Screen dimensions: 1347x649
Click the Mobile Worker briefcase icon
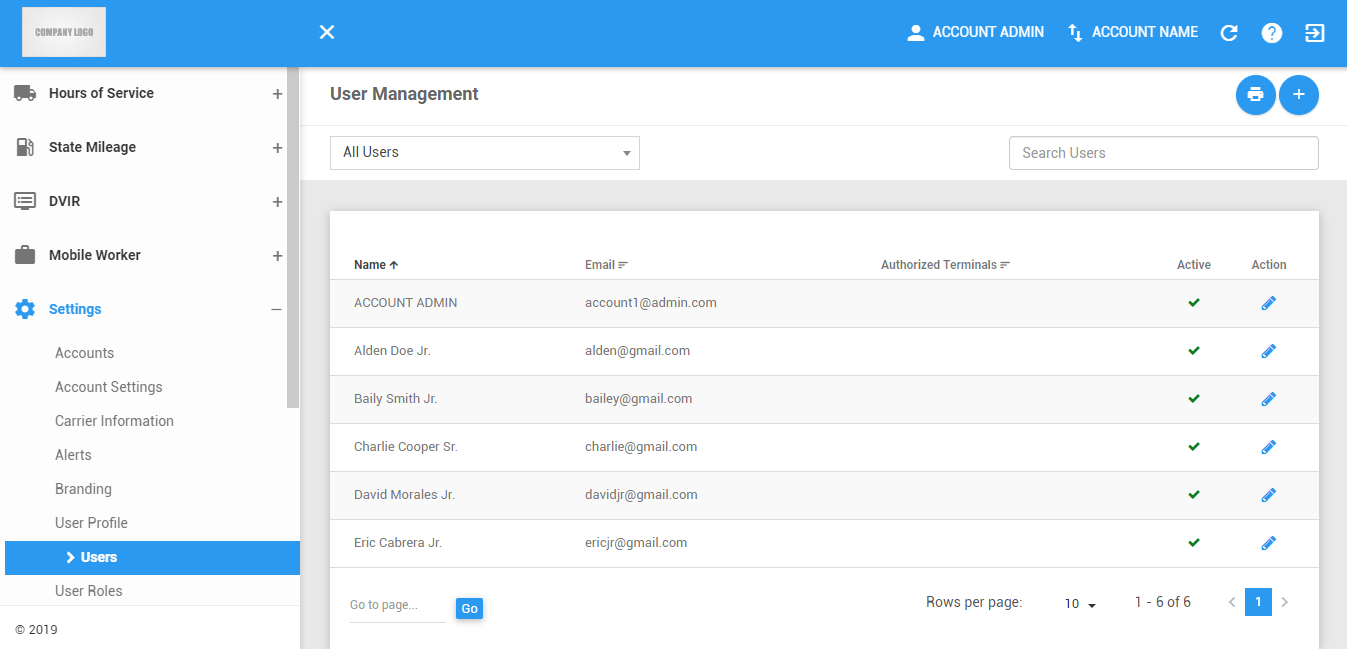coord(25,255)
